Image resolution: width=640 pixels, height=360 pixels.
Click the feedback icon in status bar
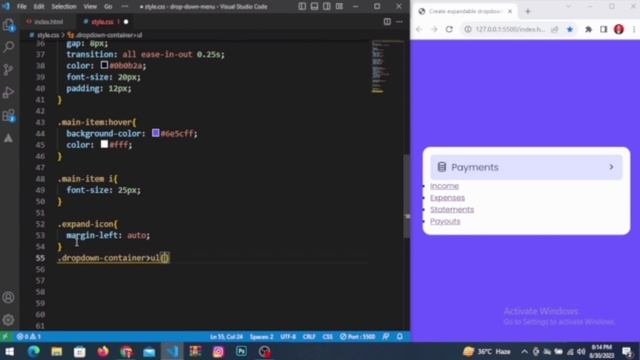(x=386, y=337)
